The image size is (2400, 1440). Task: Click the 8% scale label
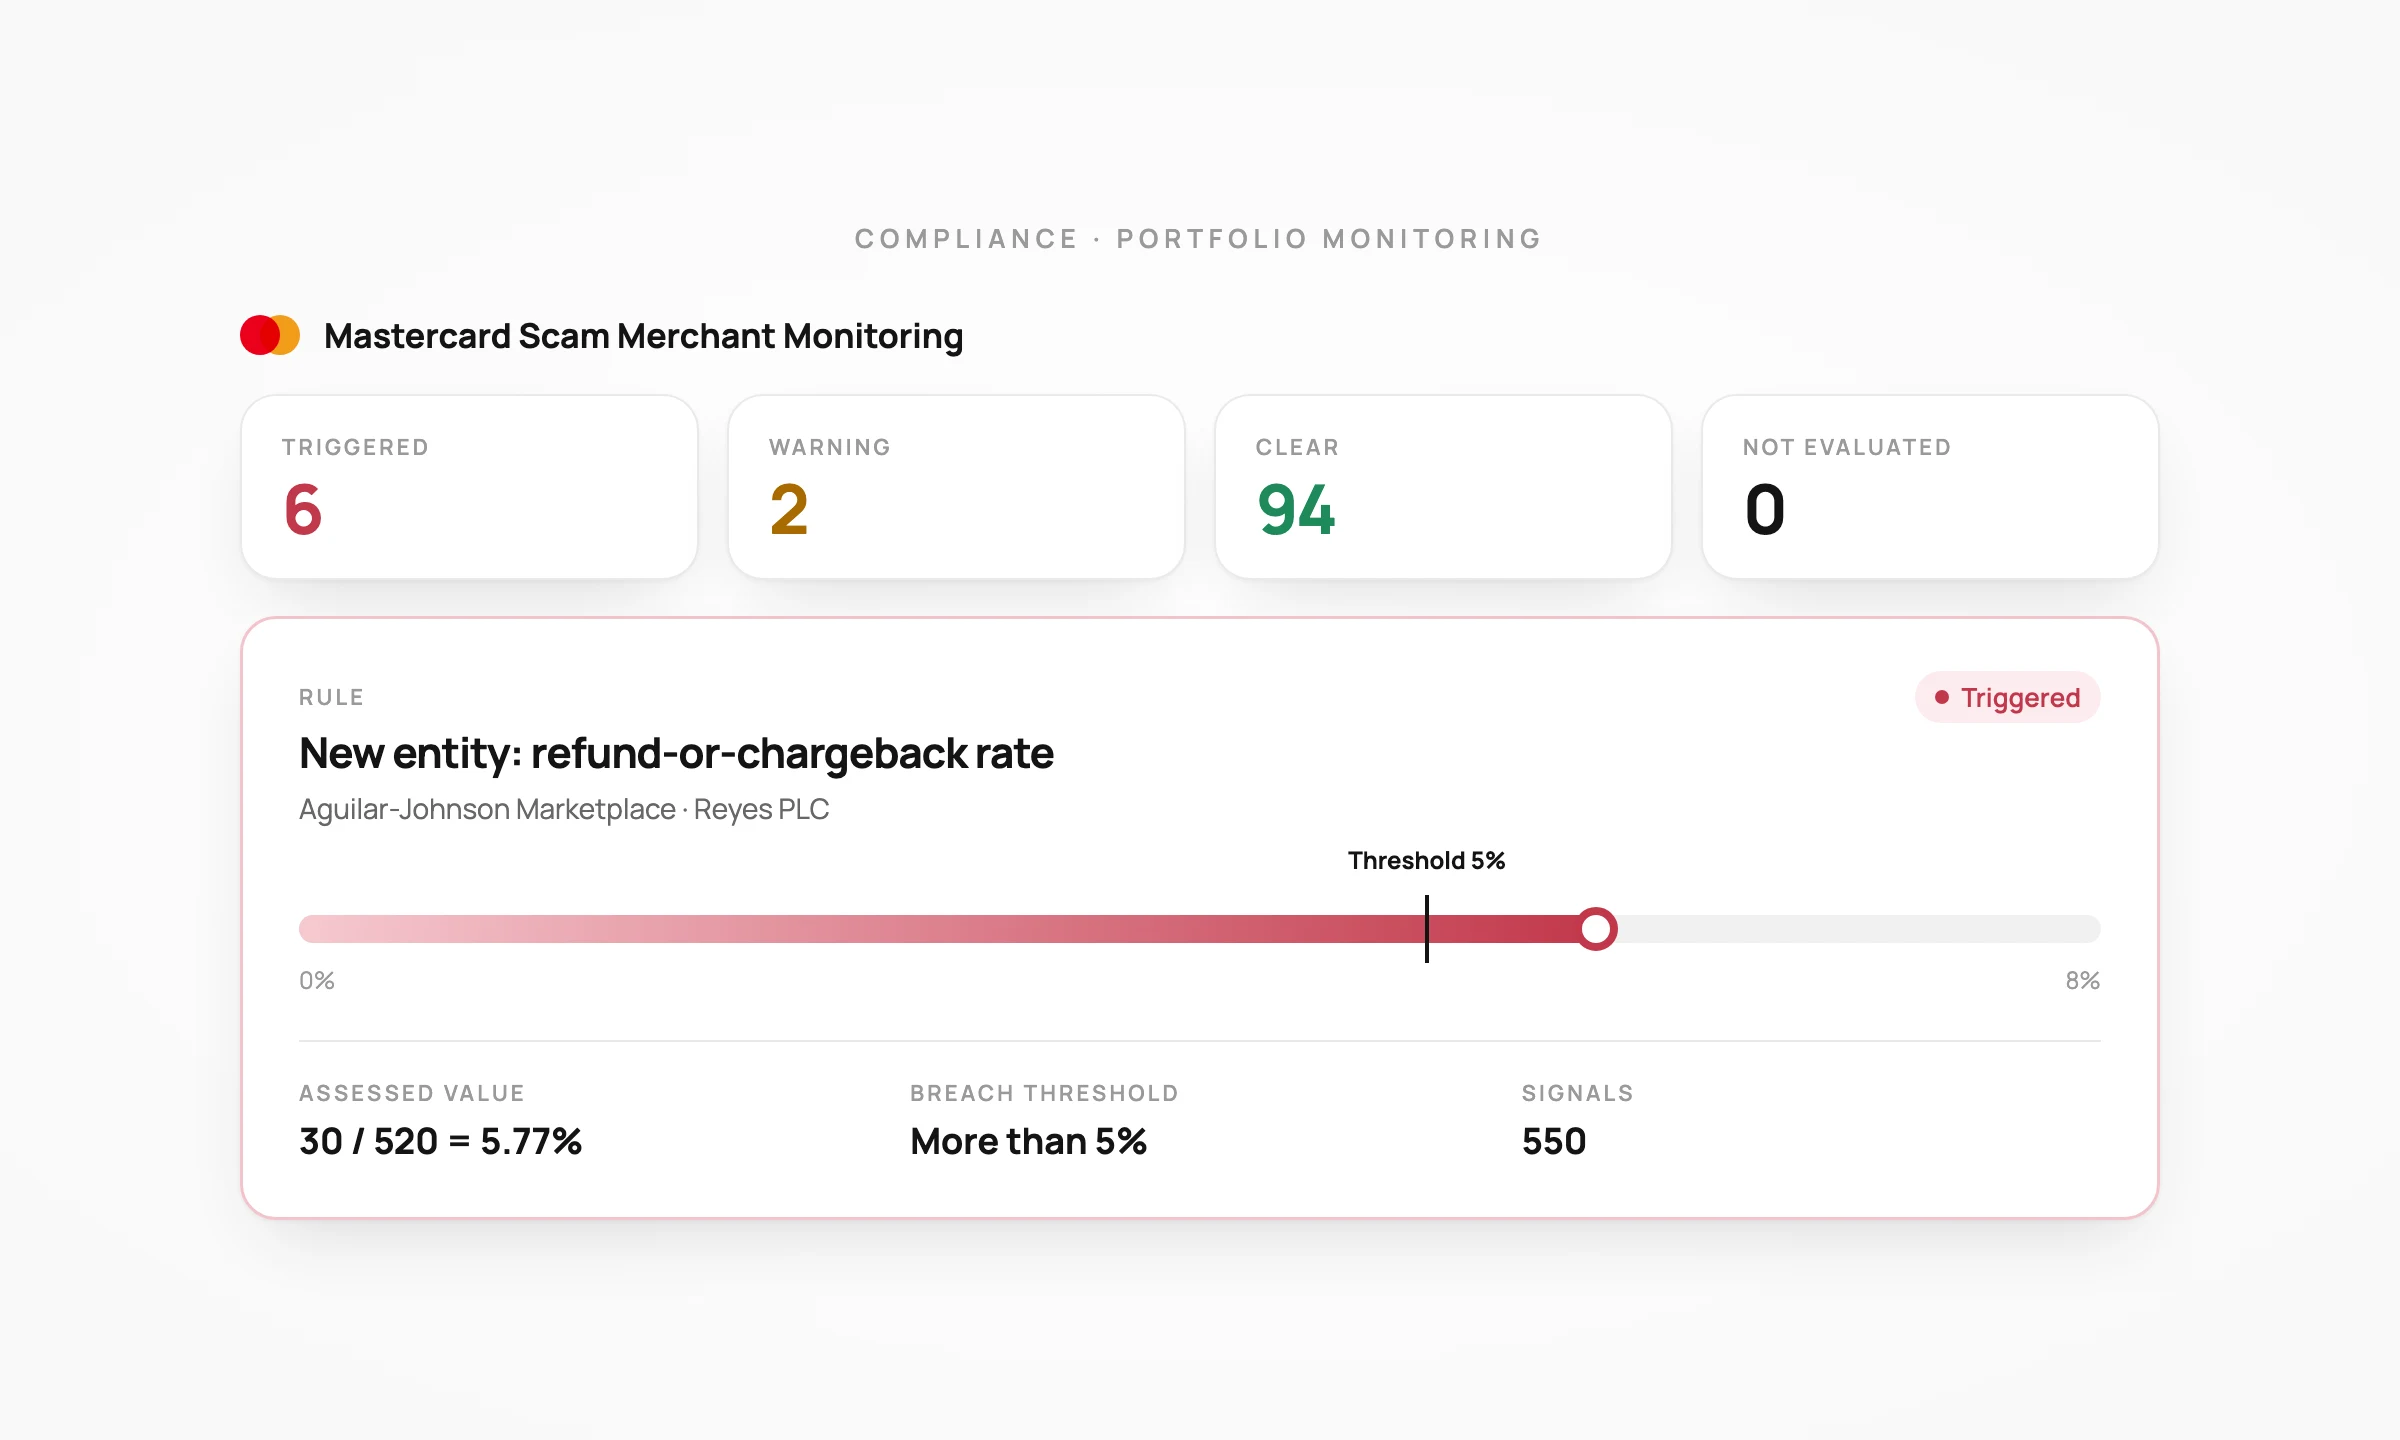(x=2083, y=981)
